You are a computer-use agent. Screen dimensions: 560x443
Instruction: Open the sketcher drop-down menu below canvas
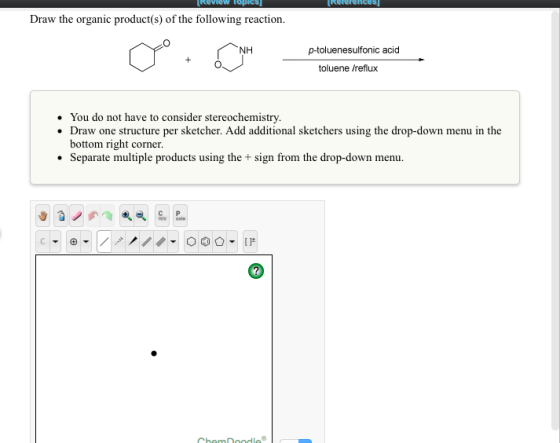pyautogui.click(x=296, y=441)
